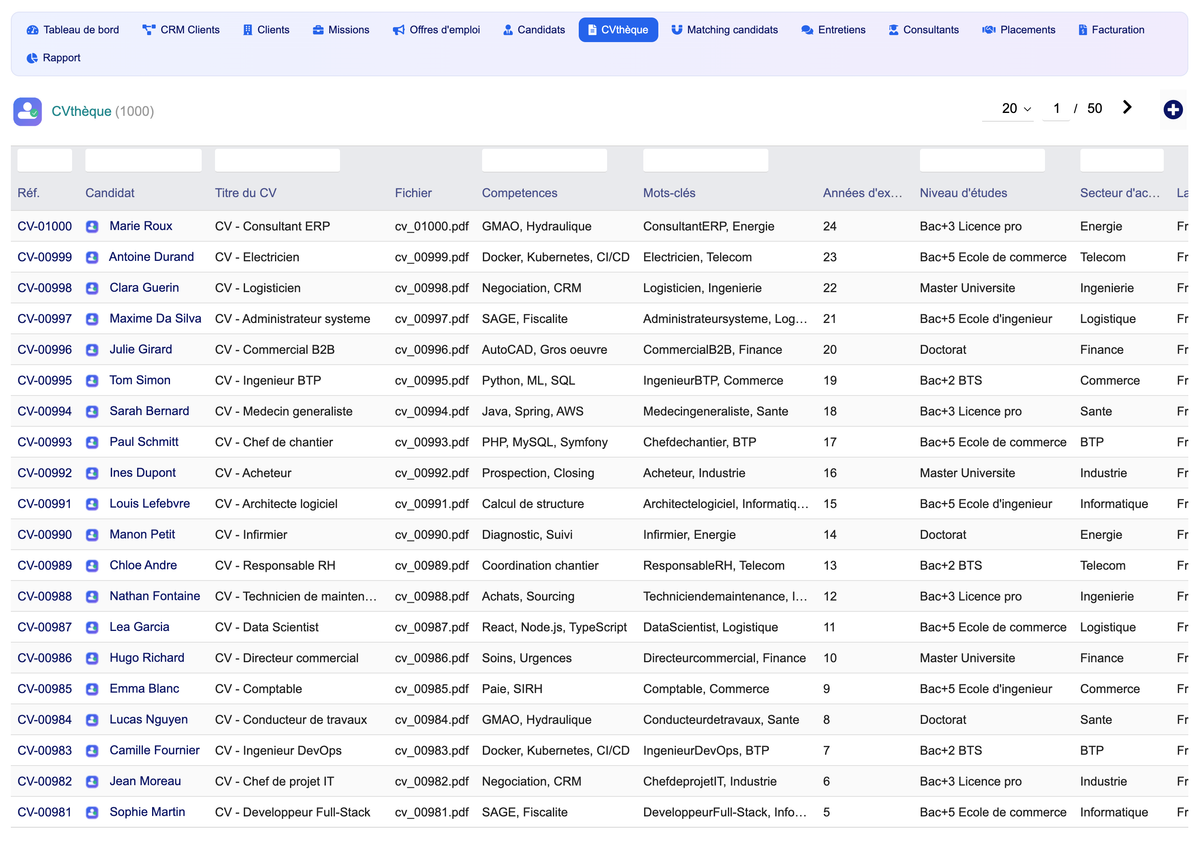Open the Entretiens tab
The height and width of the screenshot is (861, 1200).
(x=834, y=30)
